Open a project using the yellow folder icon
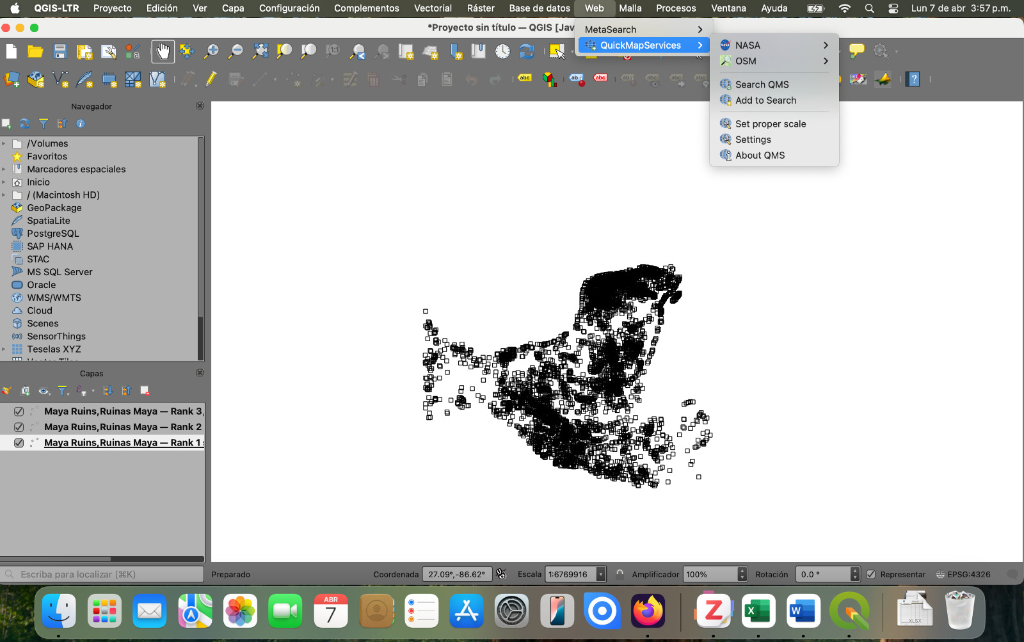Viewport: 1024px width, 642px height. tap(35, 52)
